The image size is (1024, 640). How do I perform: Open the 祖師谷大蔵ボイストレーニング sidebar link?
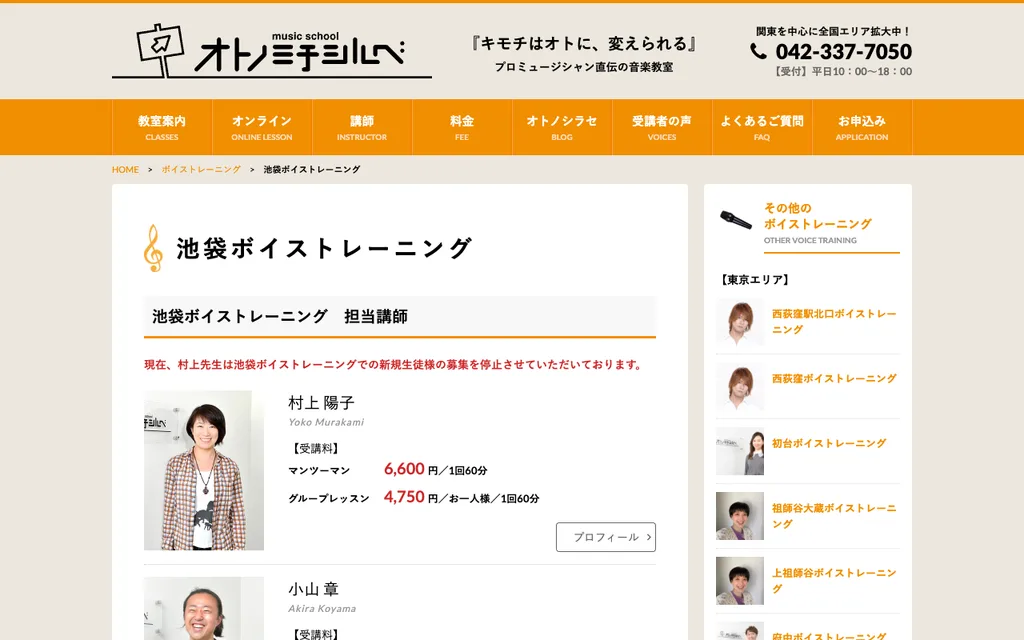tap(834, 516)
